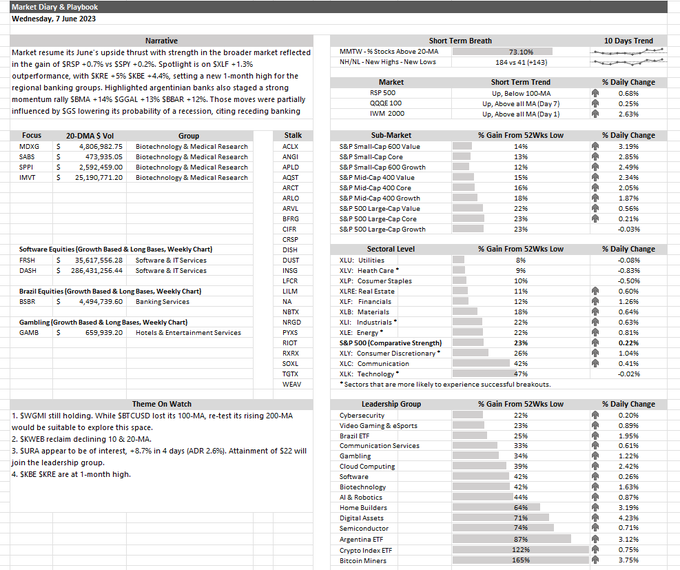This screenshot has width=680, height=570.
Task: Click the MDXG ticker cell
Action: [29, 146]
